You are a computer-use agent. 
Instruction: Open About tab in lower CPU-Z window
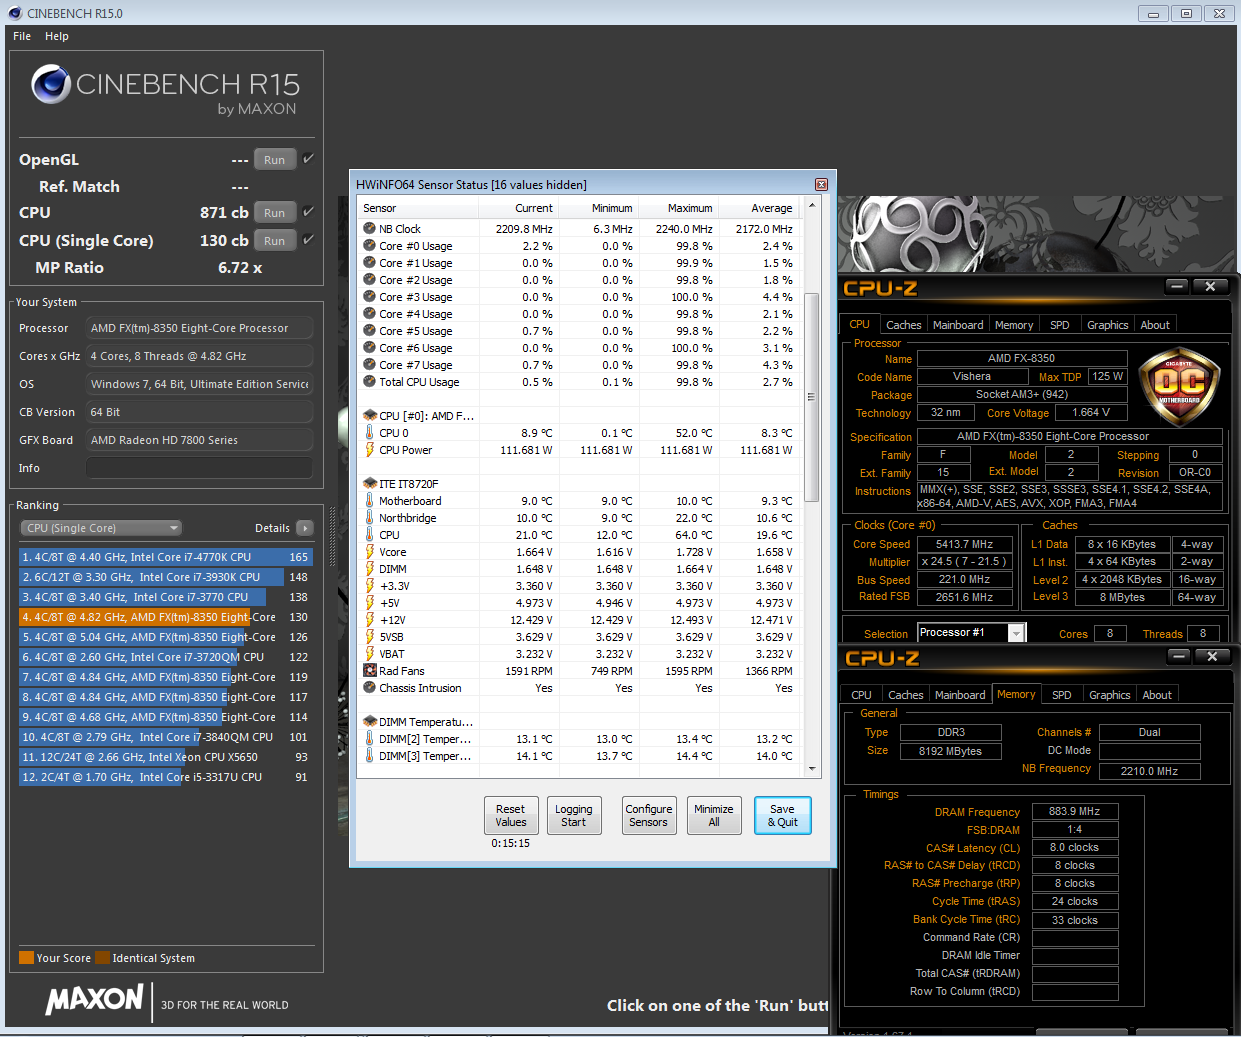coord(1157,695)
